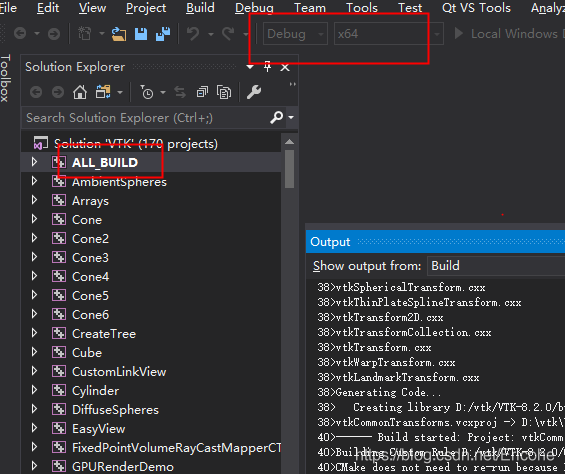Expand the ALL_BUILD project node
The image size is (565, 474).
coord(34,162)
